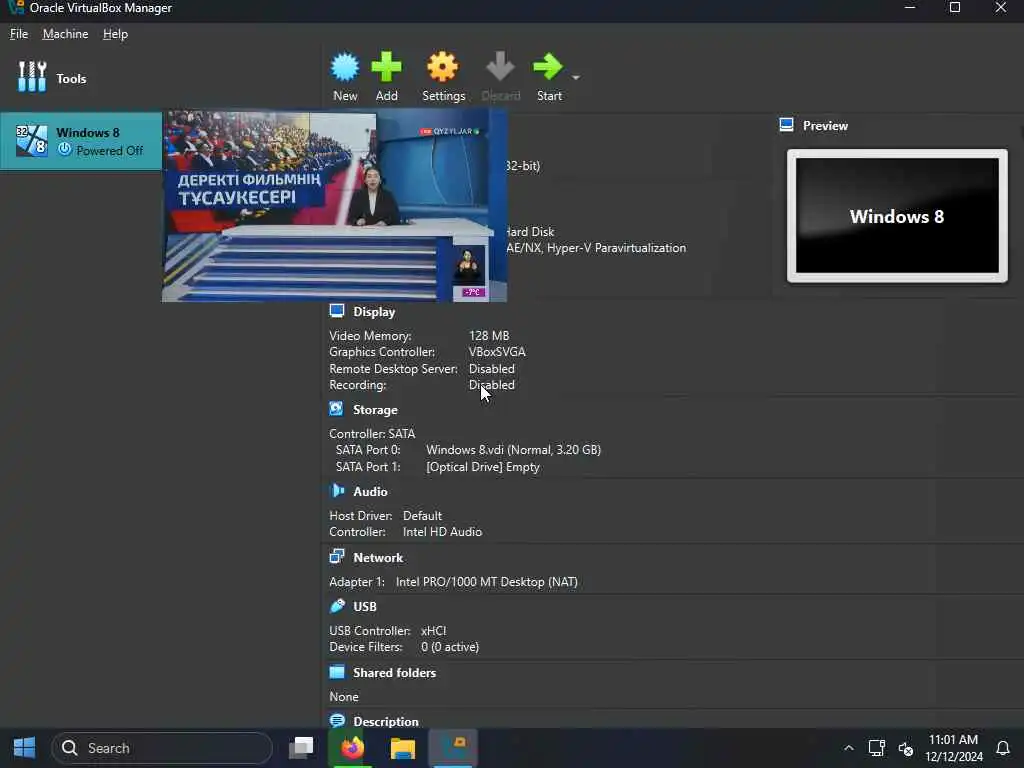Open the Help menu
Screen dimensions: 1024x768
coord(115,34)
